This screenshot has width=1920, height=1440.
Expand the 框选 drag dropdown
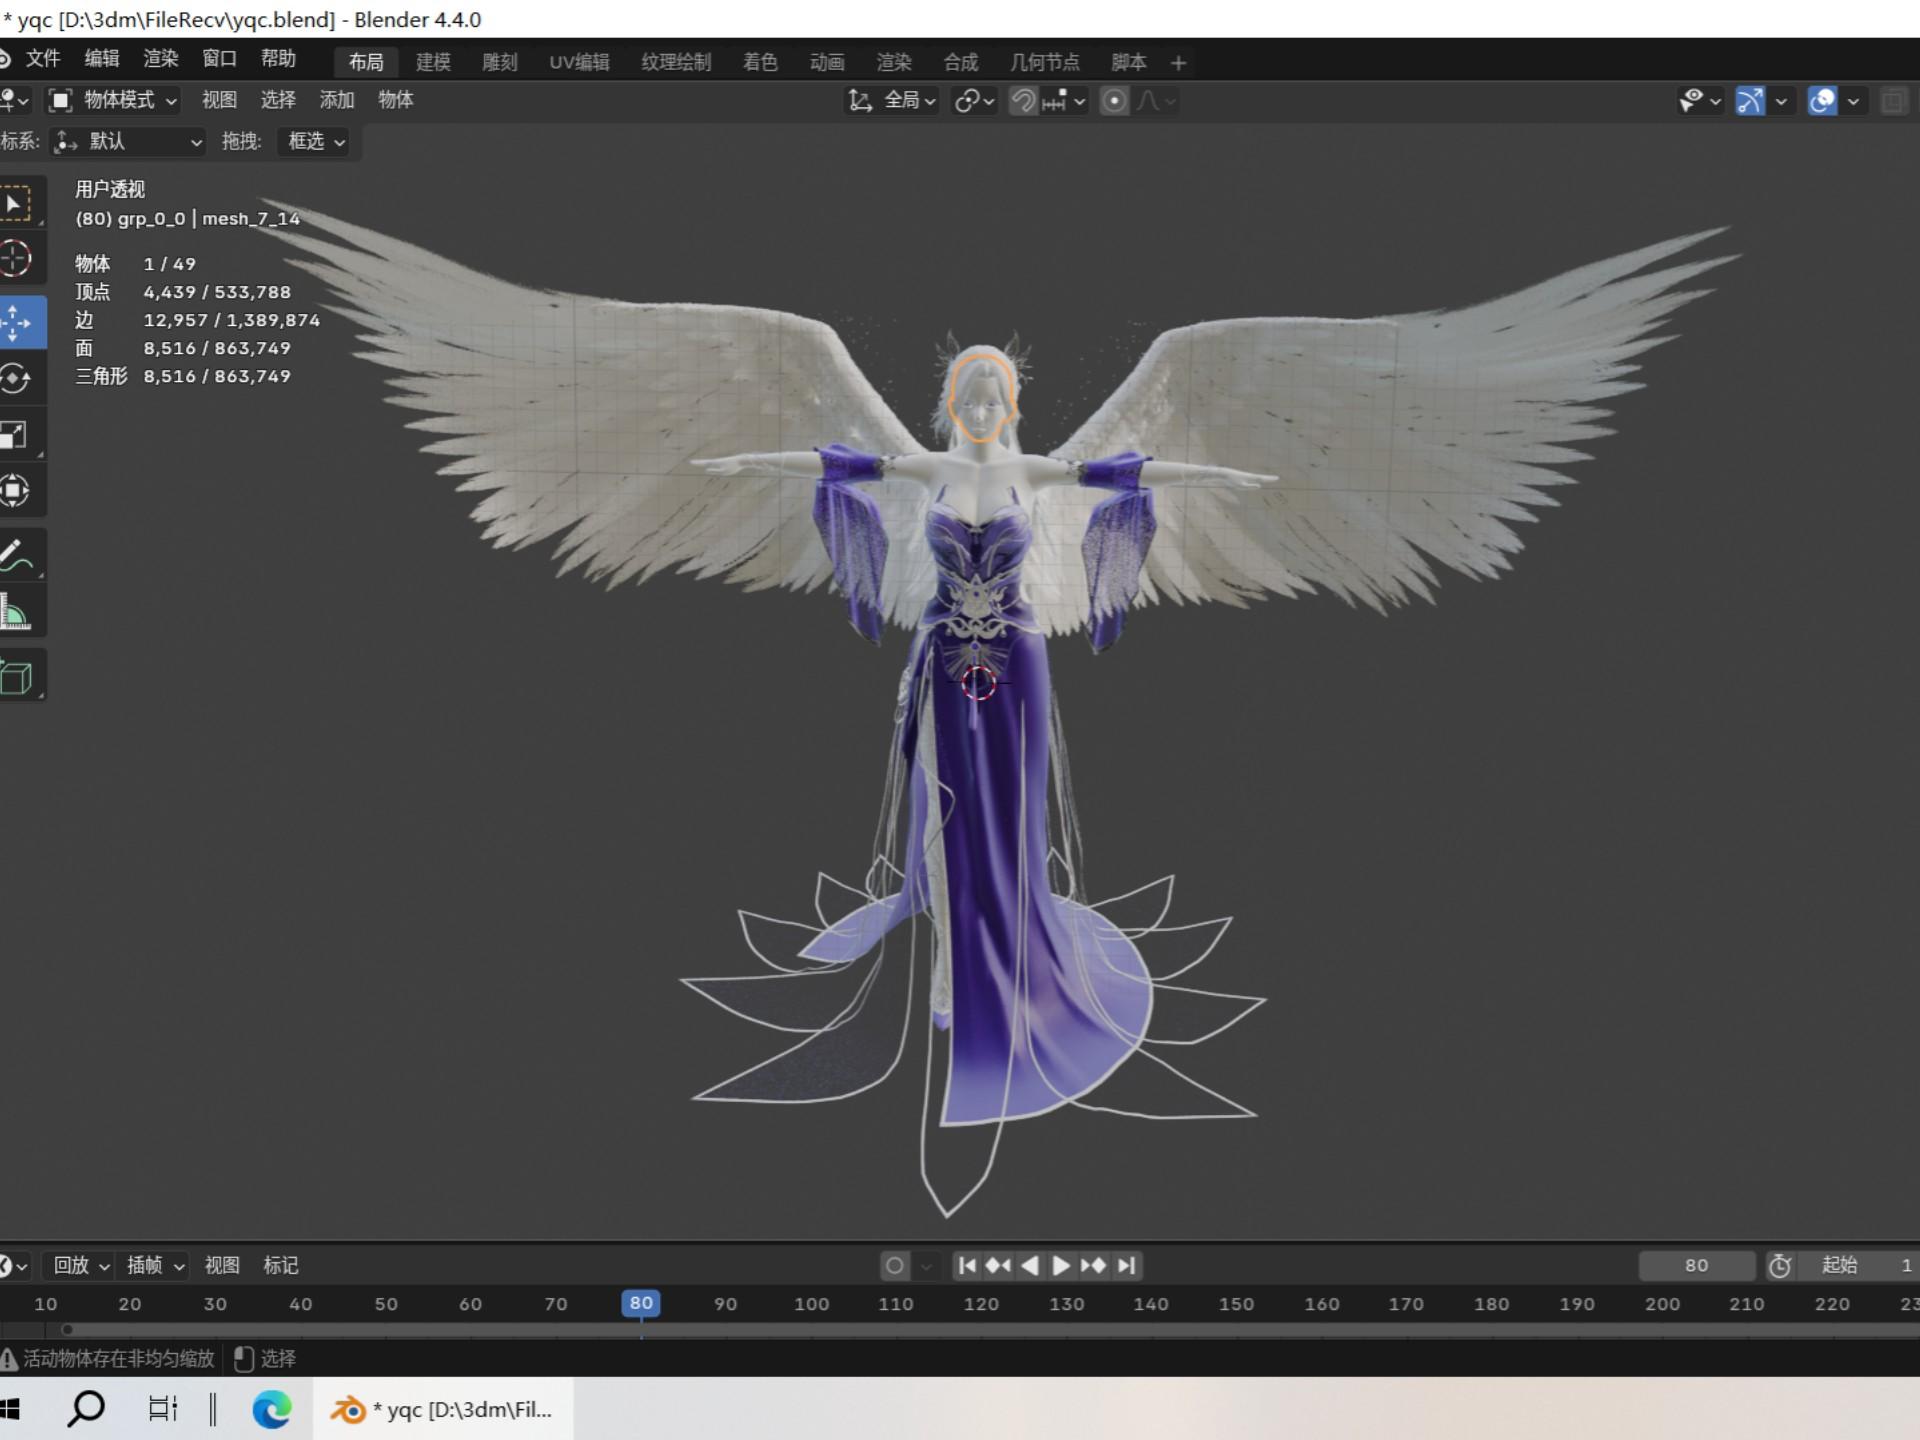pos(315,142)
